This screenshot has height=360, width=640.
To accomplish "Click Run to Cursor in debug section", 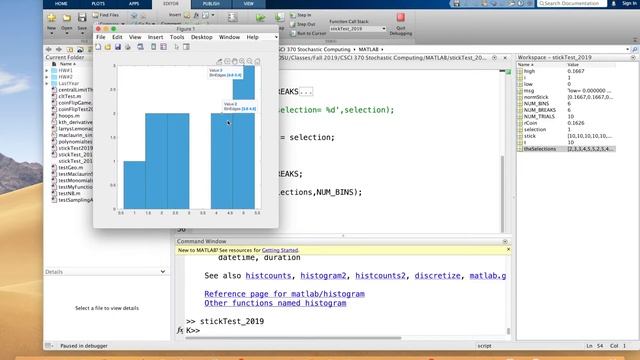I will [x=308, y=33].
